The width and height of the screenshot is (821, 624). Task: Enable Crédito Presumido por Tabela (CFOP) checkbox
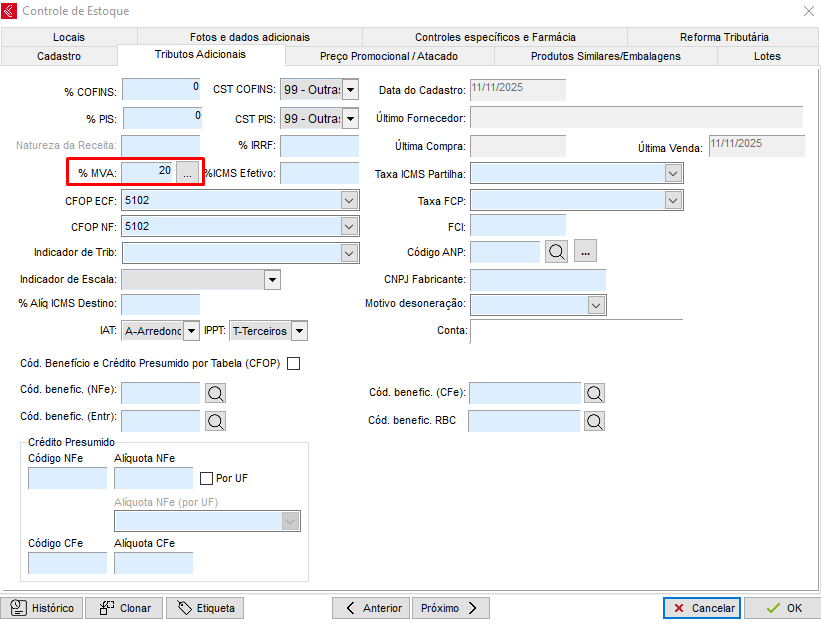click(293, 363)
